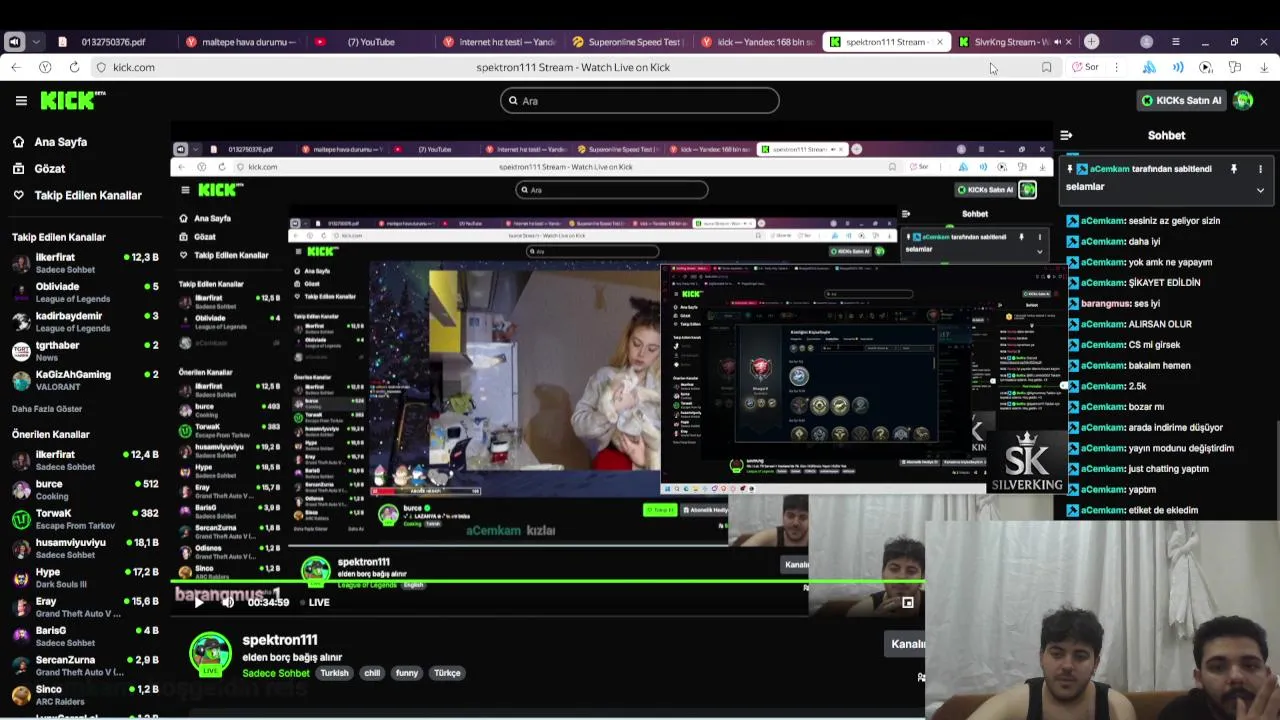This screenshot has height=720, width=1280.
Task: Reload the page with the browser refresh icon
Action: (74, 67)
